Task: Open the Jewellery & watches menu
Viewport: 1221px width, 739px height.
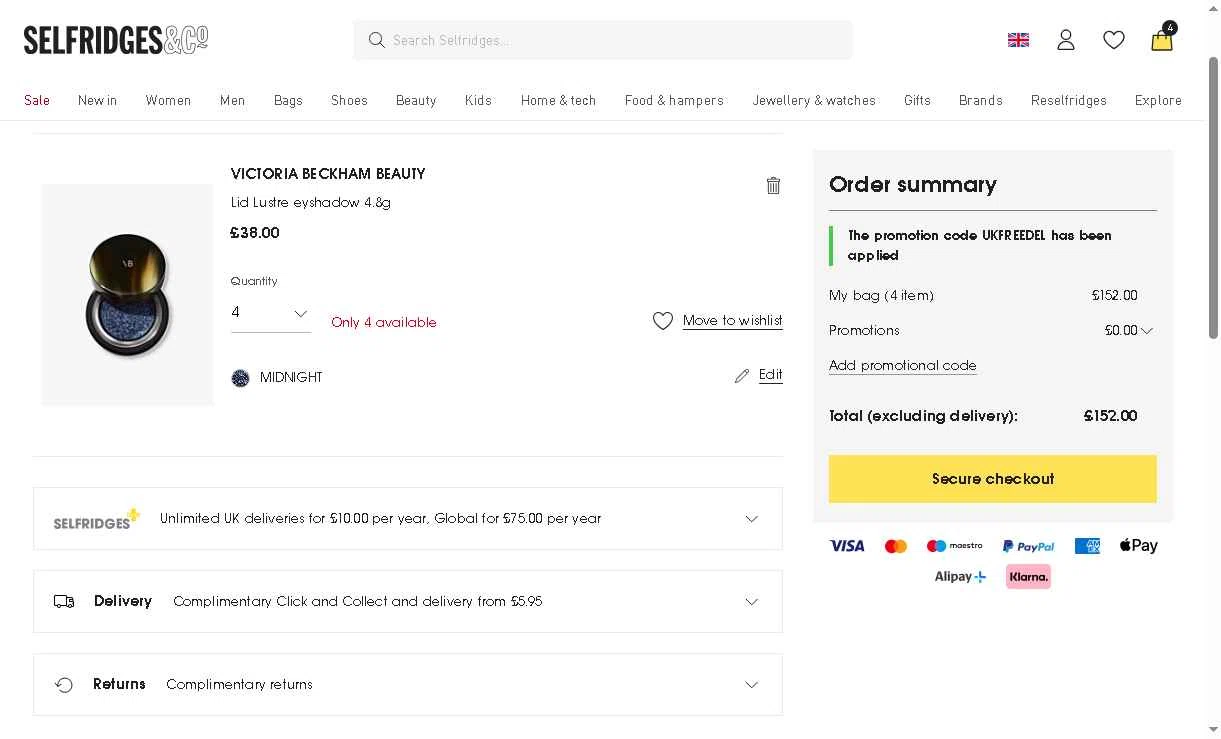Action: [x=814, y=100]
